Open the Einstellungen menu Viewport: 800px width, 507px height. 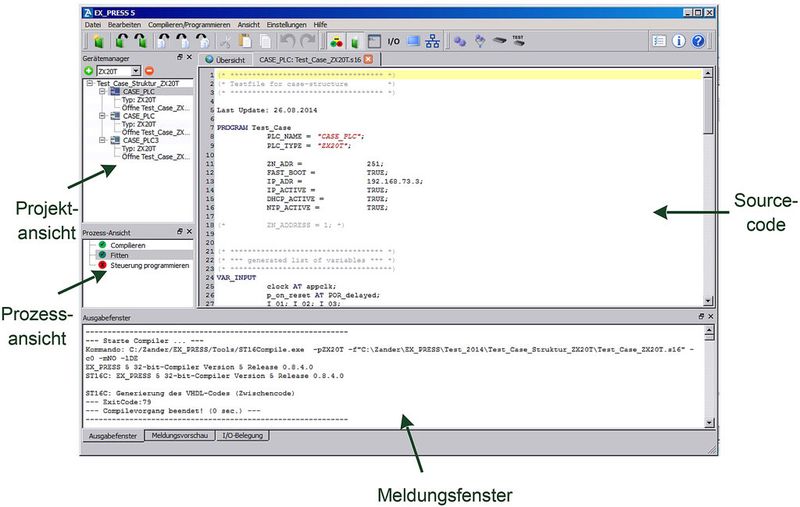pyautogui.click(x=286, y=24)
